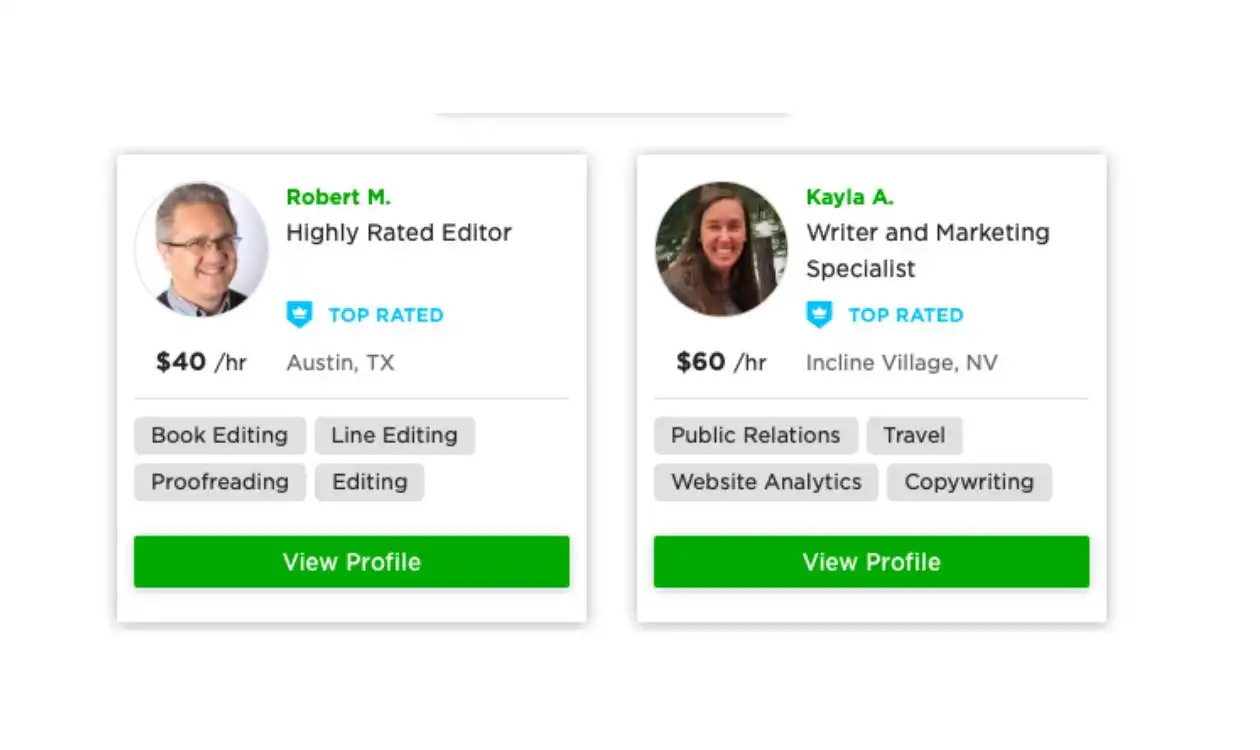
Task: Click the Incline Village, NV location text
Action: 902,363
